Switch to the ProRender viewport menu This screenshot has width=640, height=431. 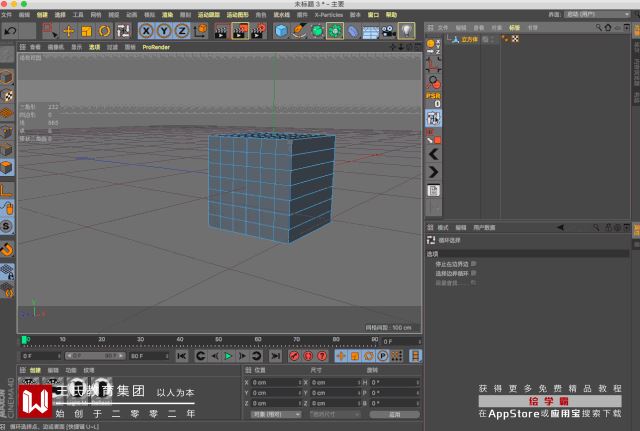click(156, 47)
